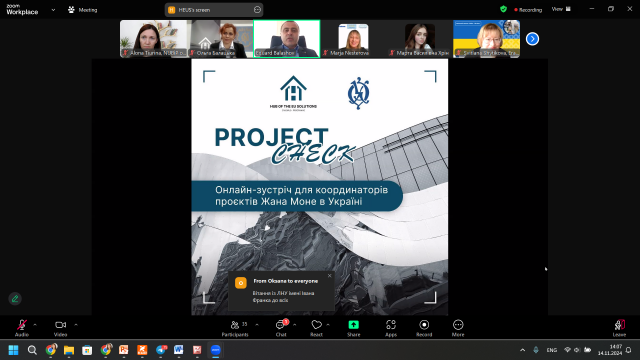Open the More options menu

(458, 328)
